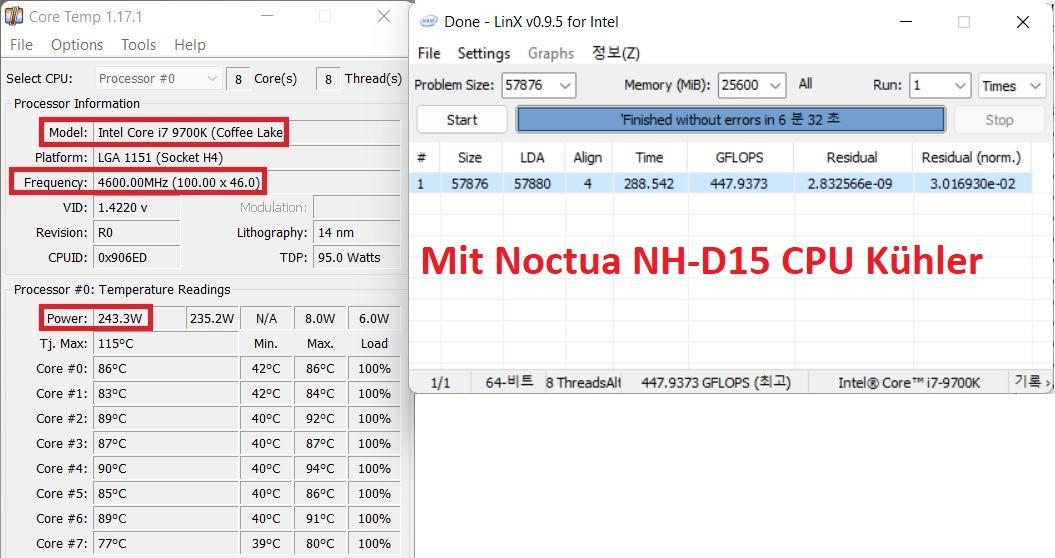Click the Residual column header
This screenshot has width=1055, height=558.
pyautogui.click(x=852, y=158)
